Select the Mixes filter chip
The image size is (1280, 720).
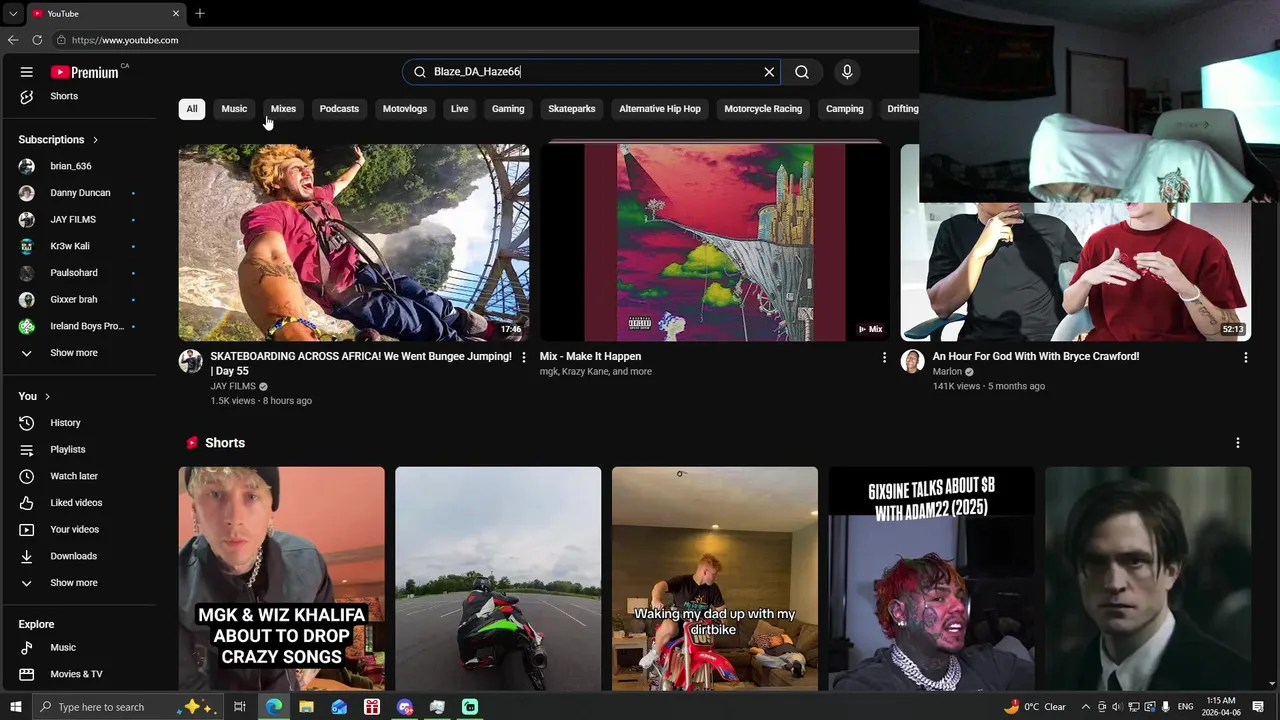pos(283,109)
